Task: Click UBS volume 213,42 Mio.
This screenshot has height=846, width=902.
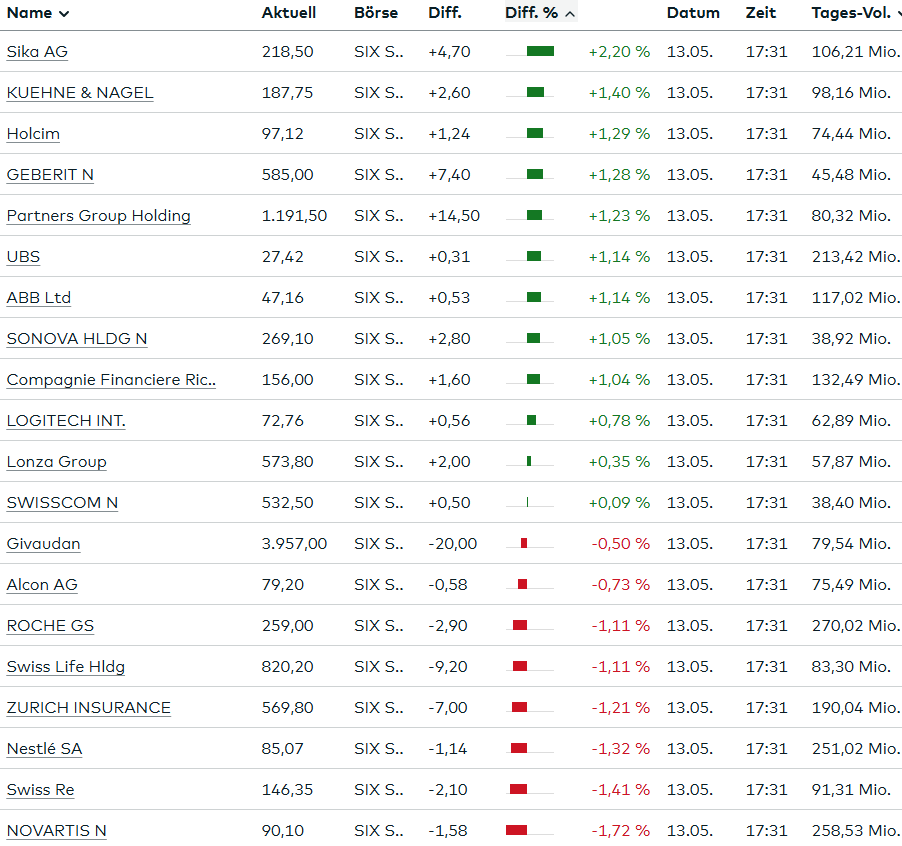Action: point(855,257)
